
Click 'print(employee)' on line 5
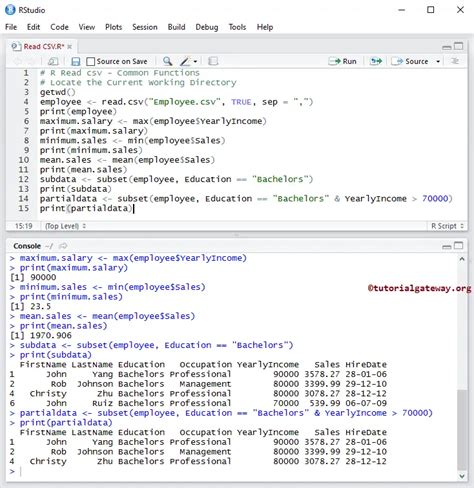(78, 111)
